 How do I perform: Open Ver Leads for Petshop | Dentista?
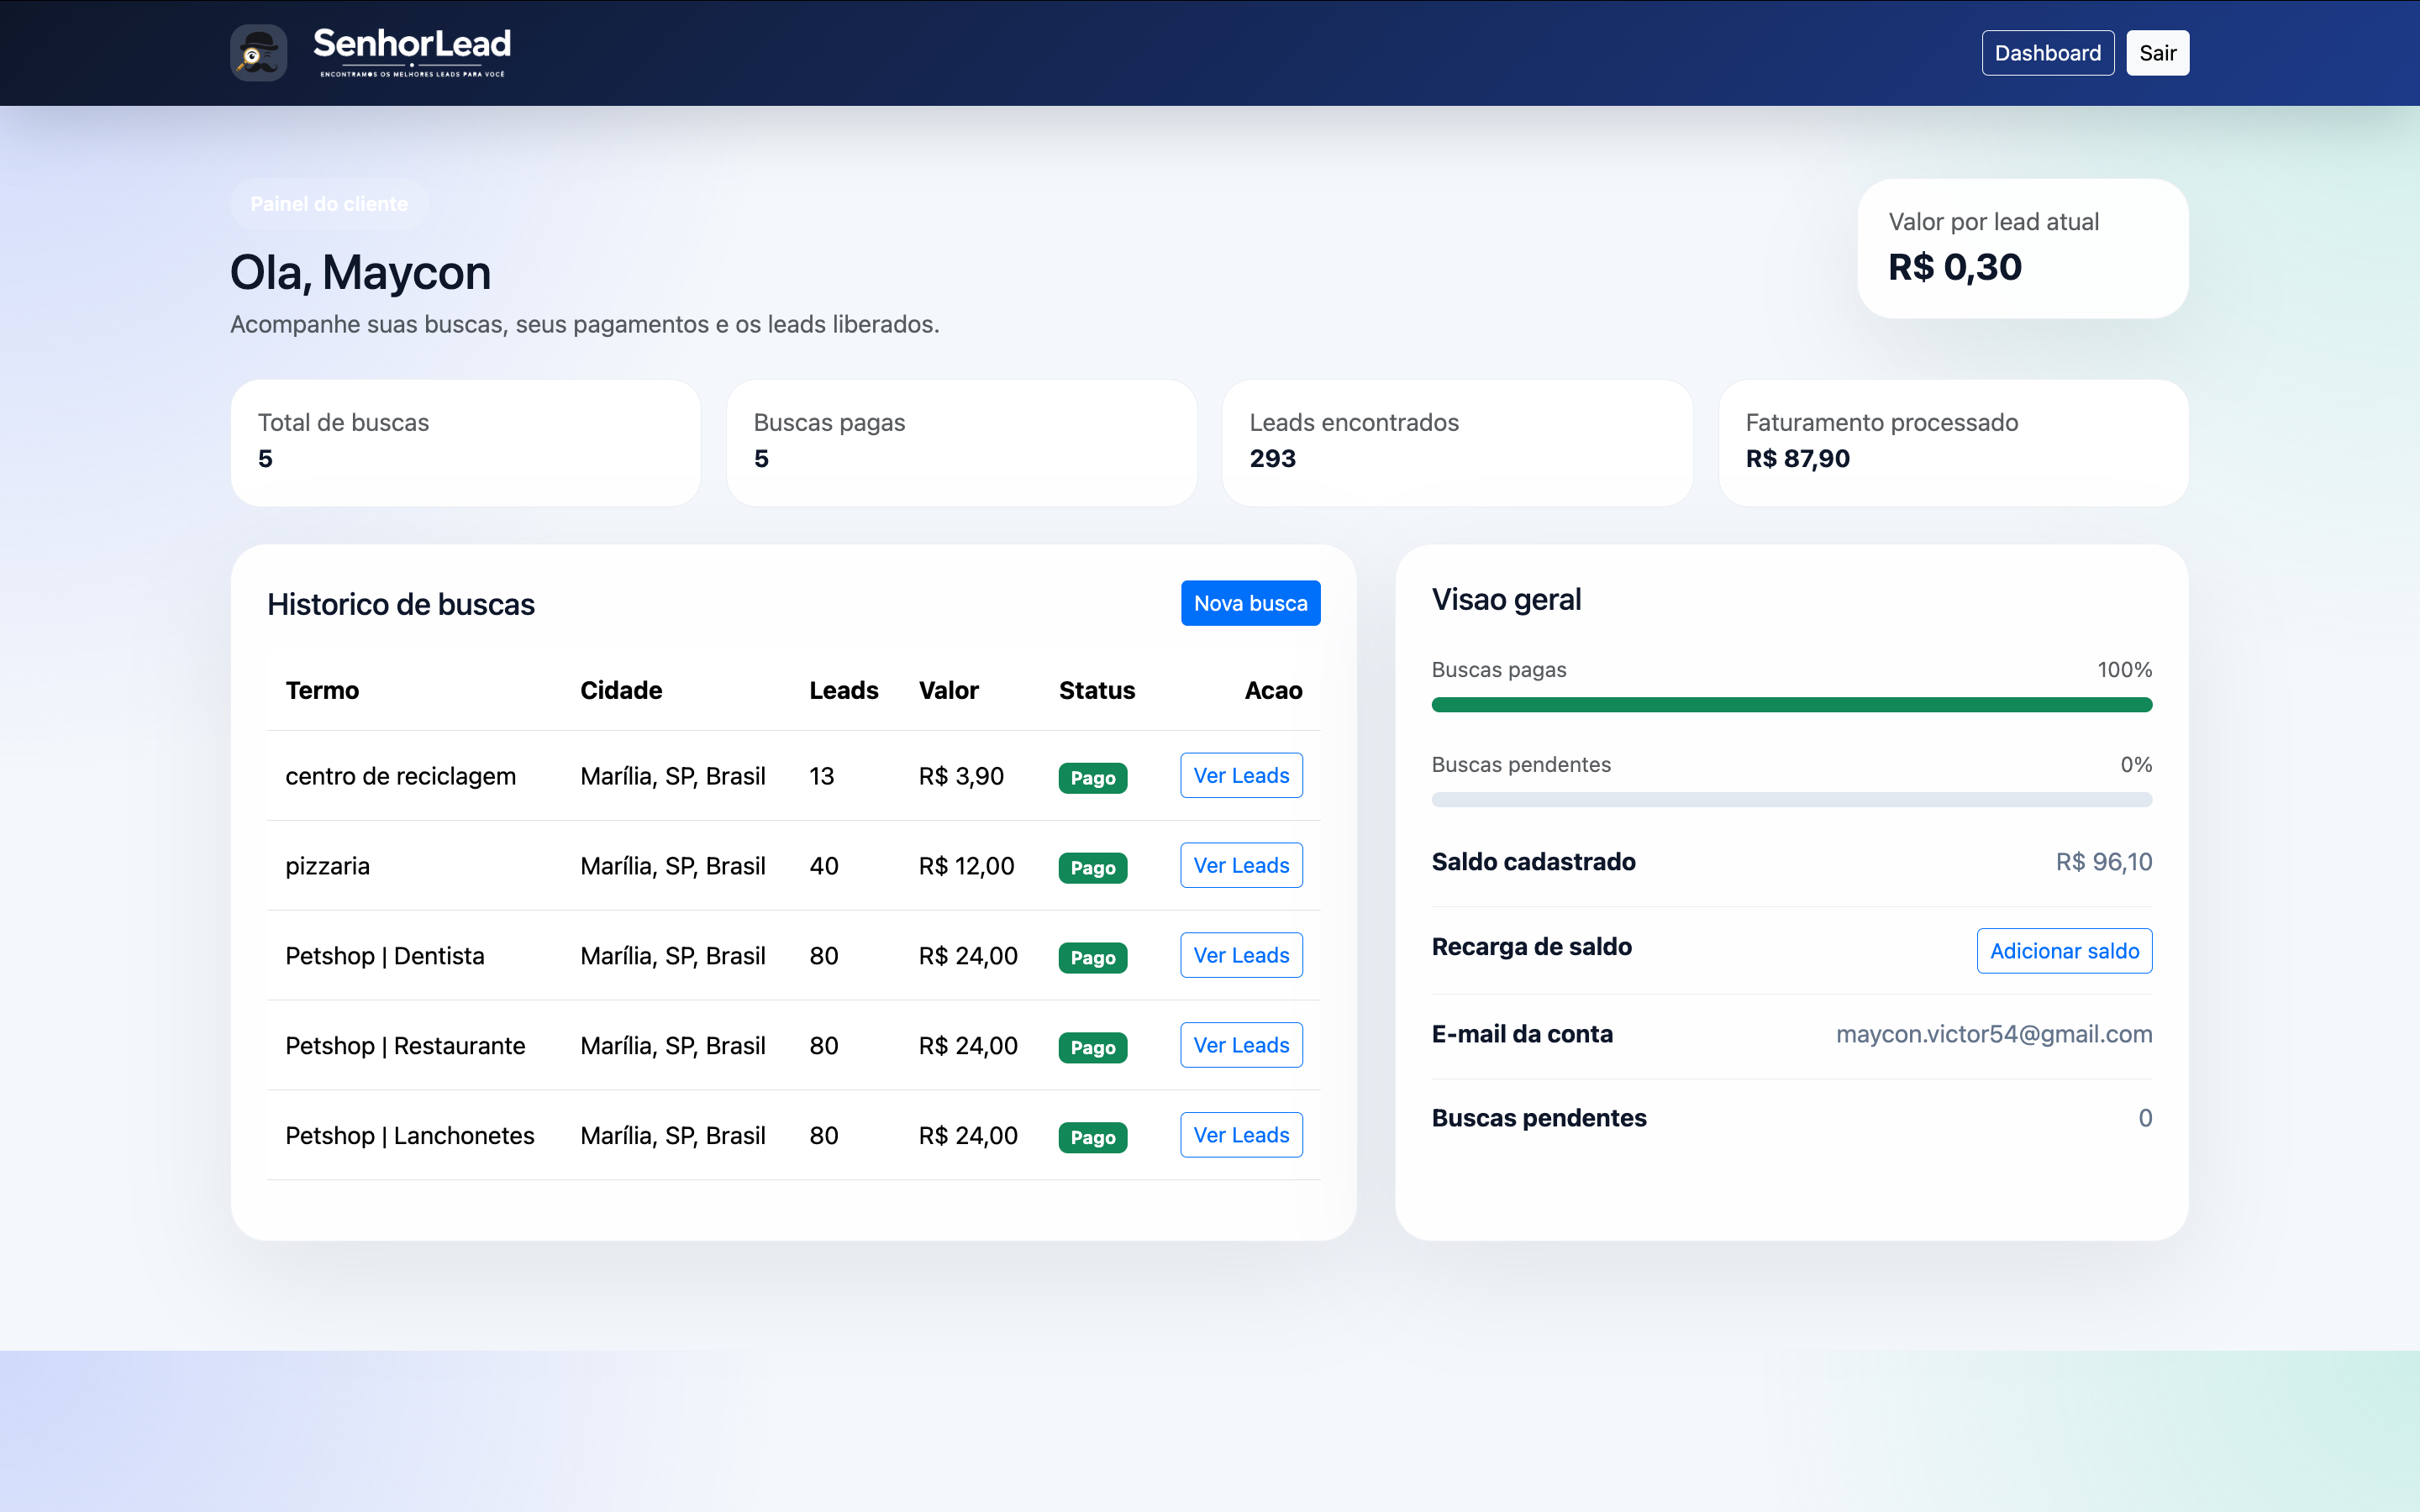(1241, 955)
